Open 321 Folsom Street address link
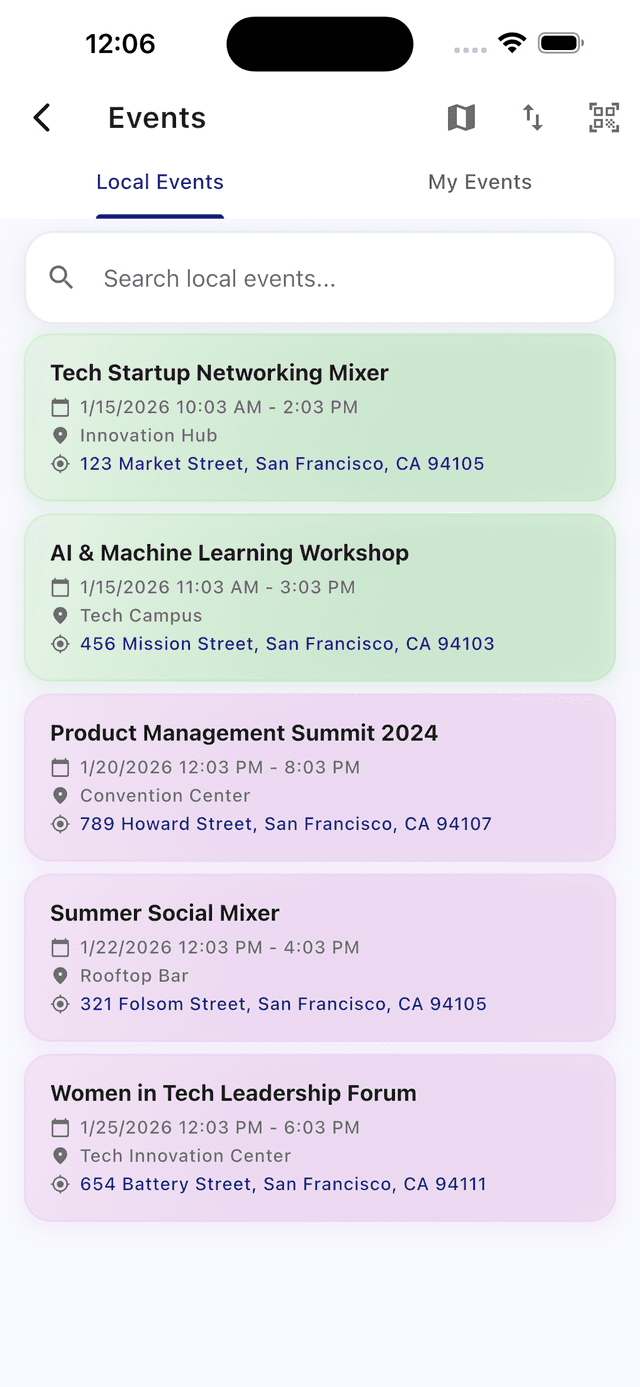 [x=283, y=1004]
